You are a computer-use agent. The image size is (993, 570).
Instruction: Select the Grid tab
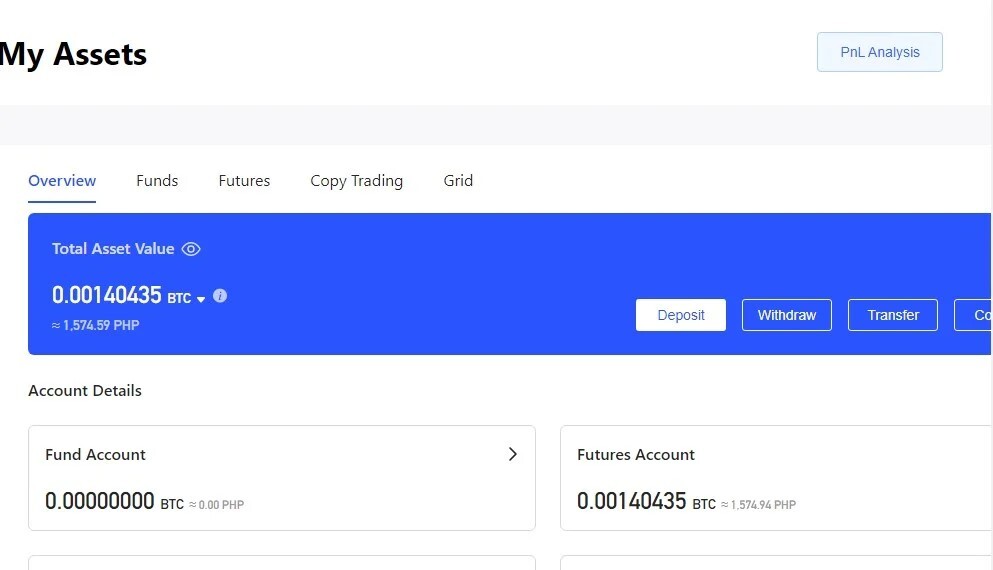tap(458, 180)
